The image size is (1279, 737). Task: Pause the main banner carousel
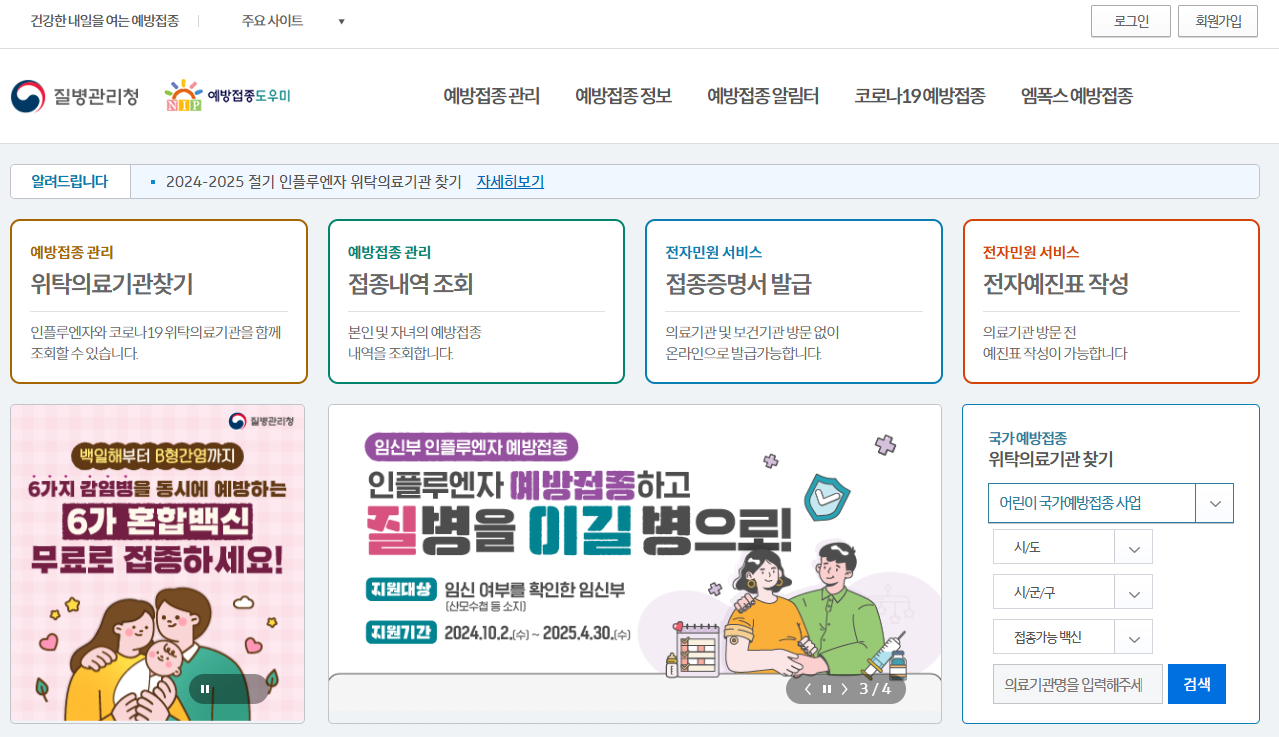pyautogui.click(x=827, y=689)
